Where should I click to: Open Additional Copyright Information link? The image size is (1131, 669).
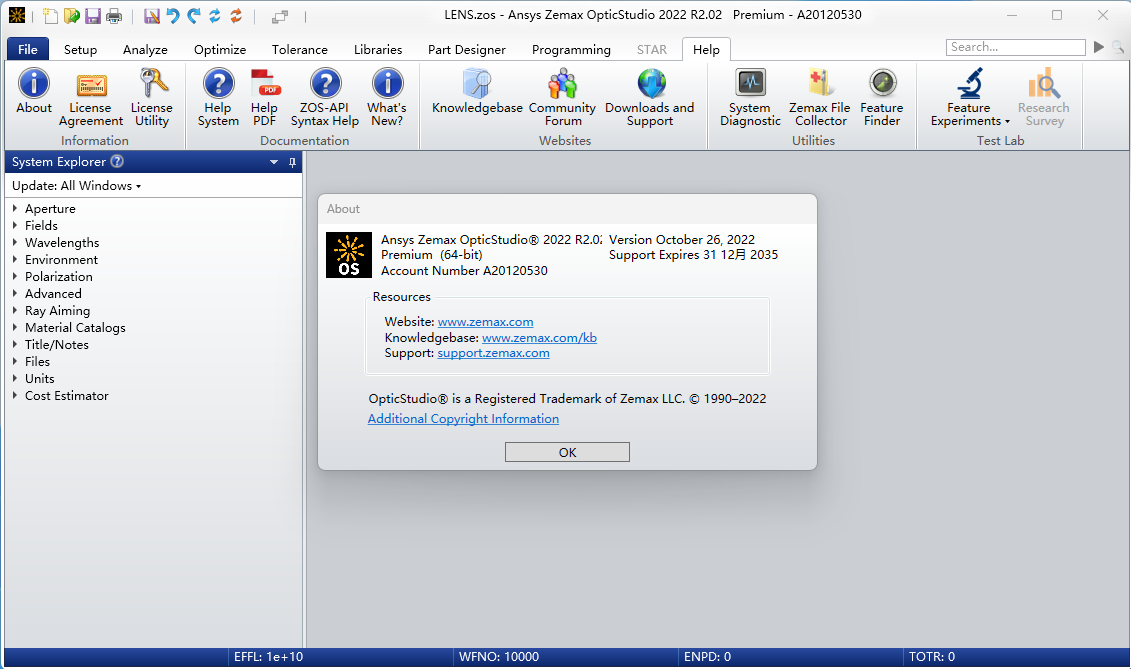pyautogui.click(x=463, y=419)
